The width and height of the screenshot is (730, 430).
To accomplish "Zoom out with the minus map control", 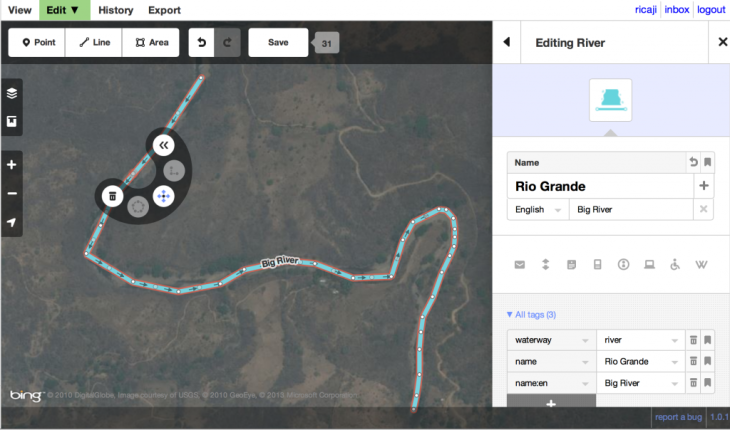I will 12,193.
